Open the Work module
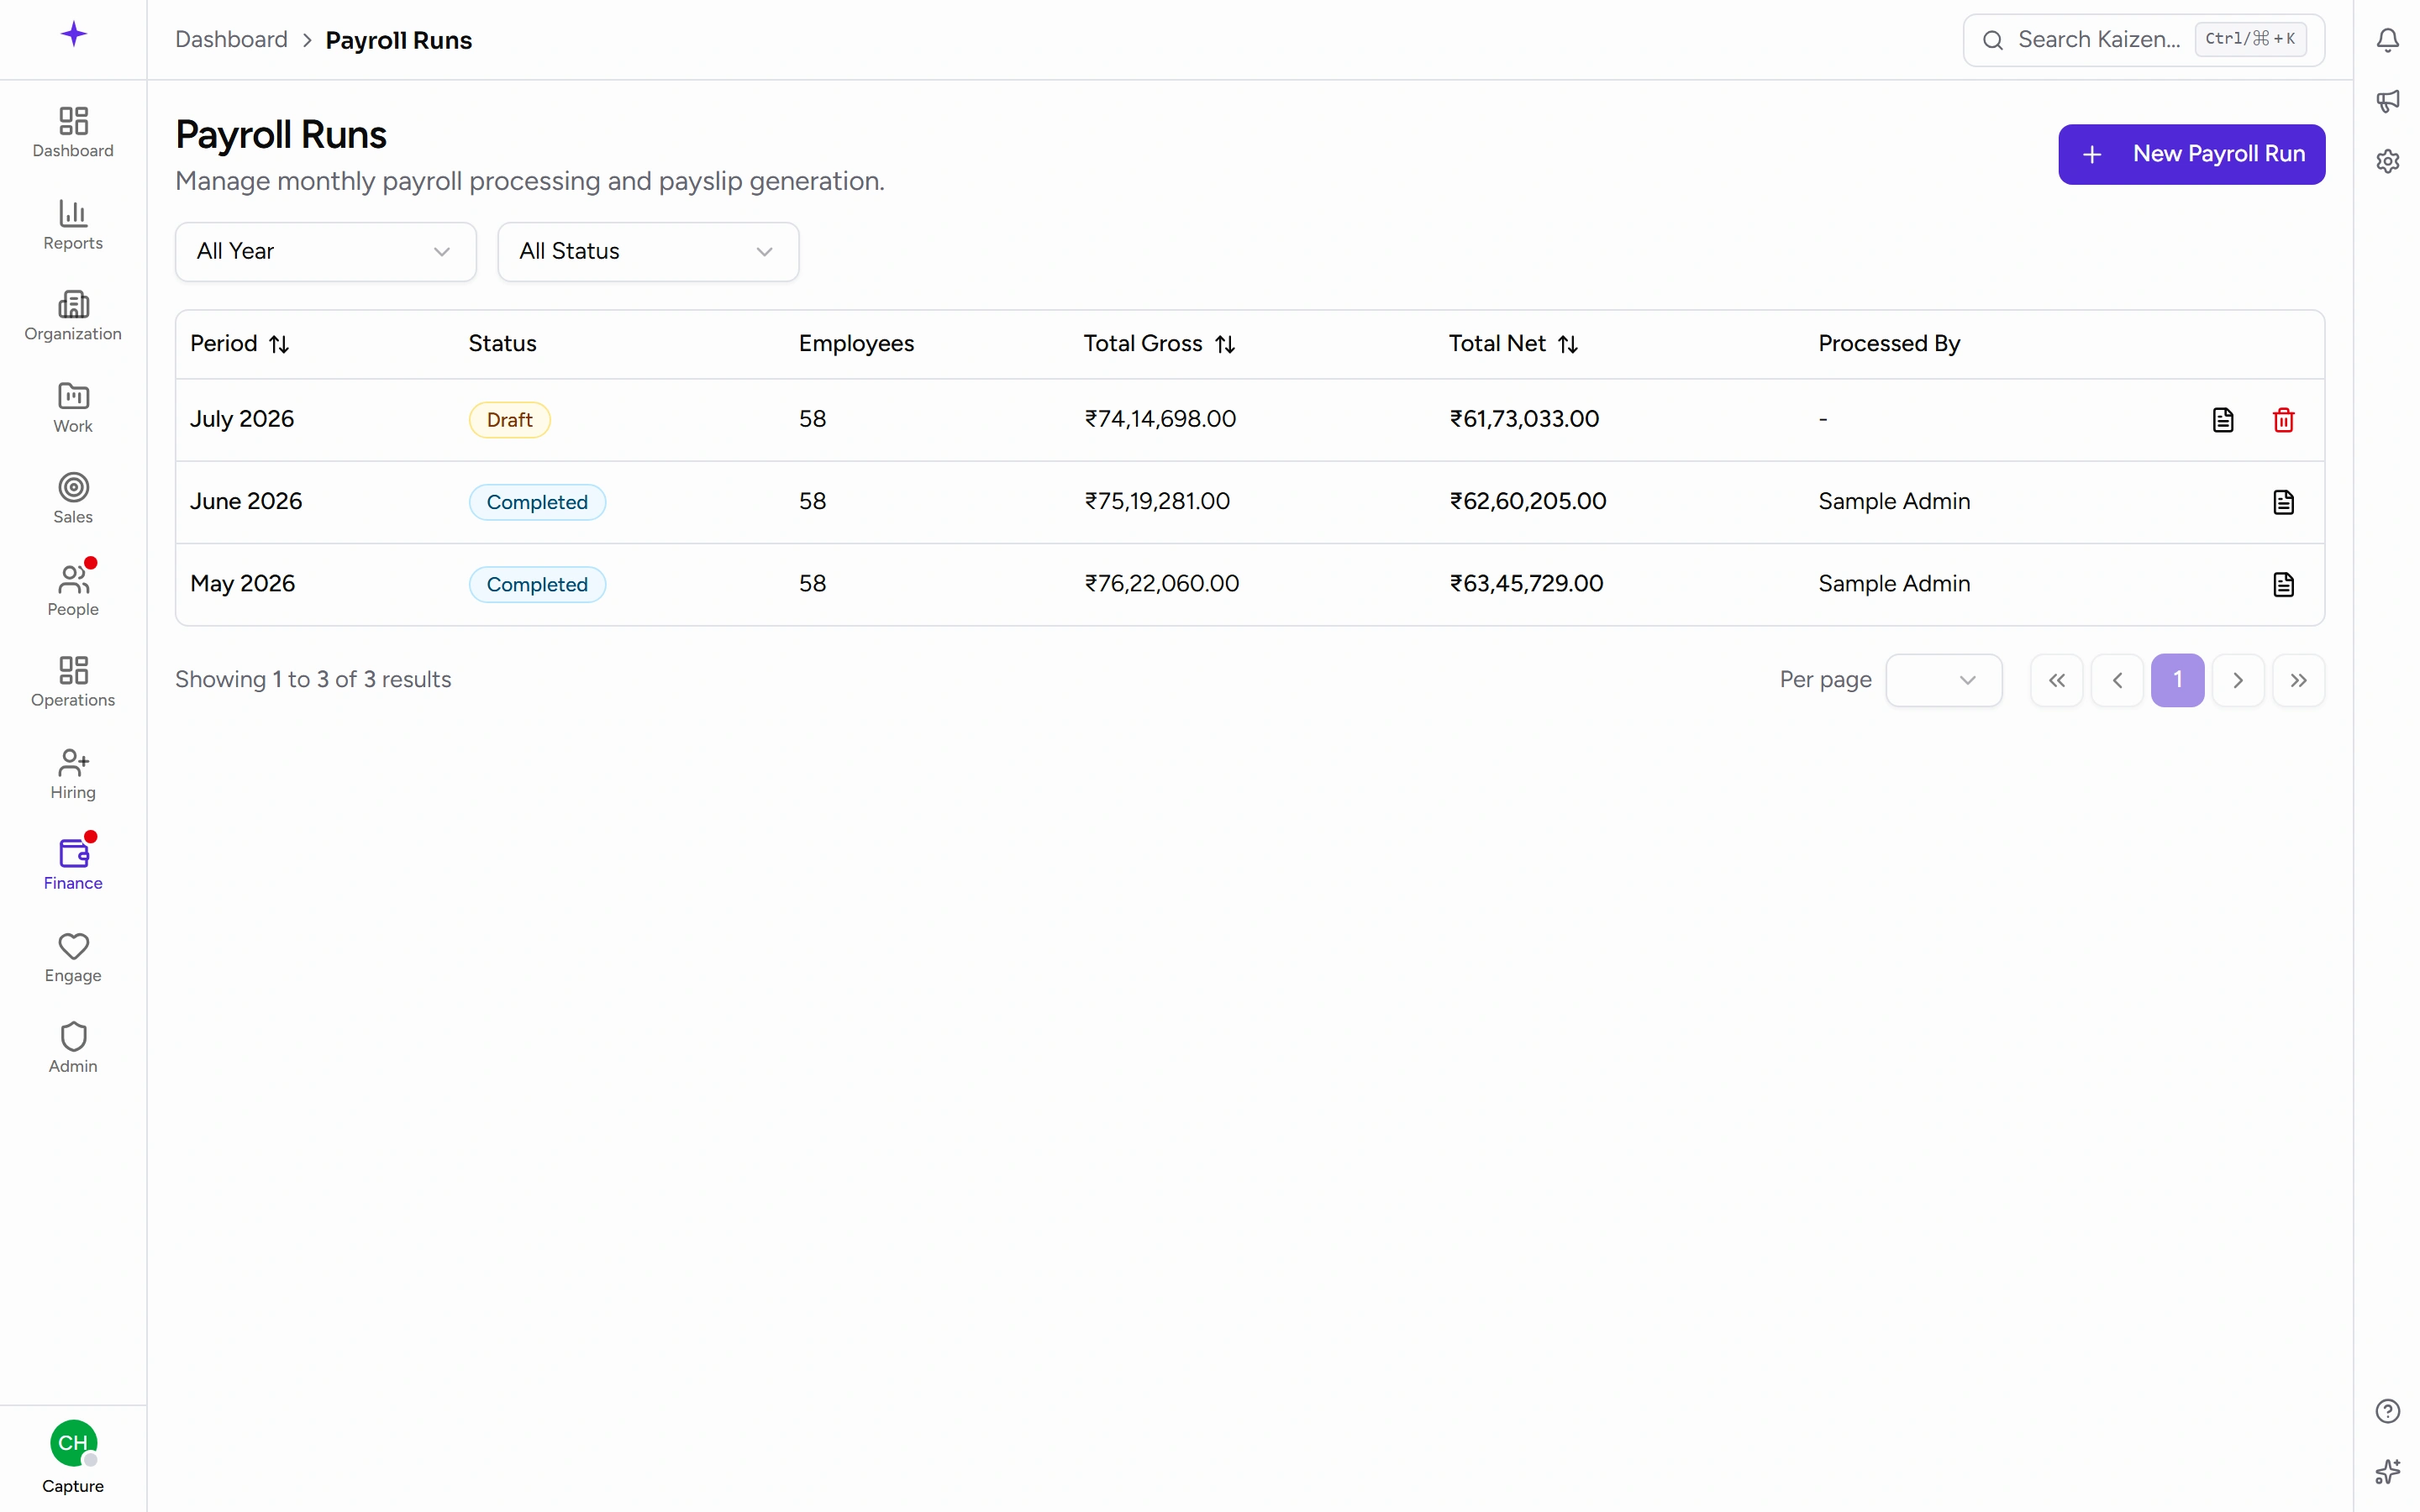The image size is (2420, 1512). pyautogui.click(x=73, y=408)
